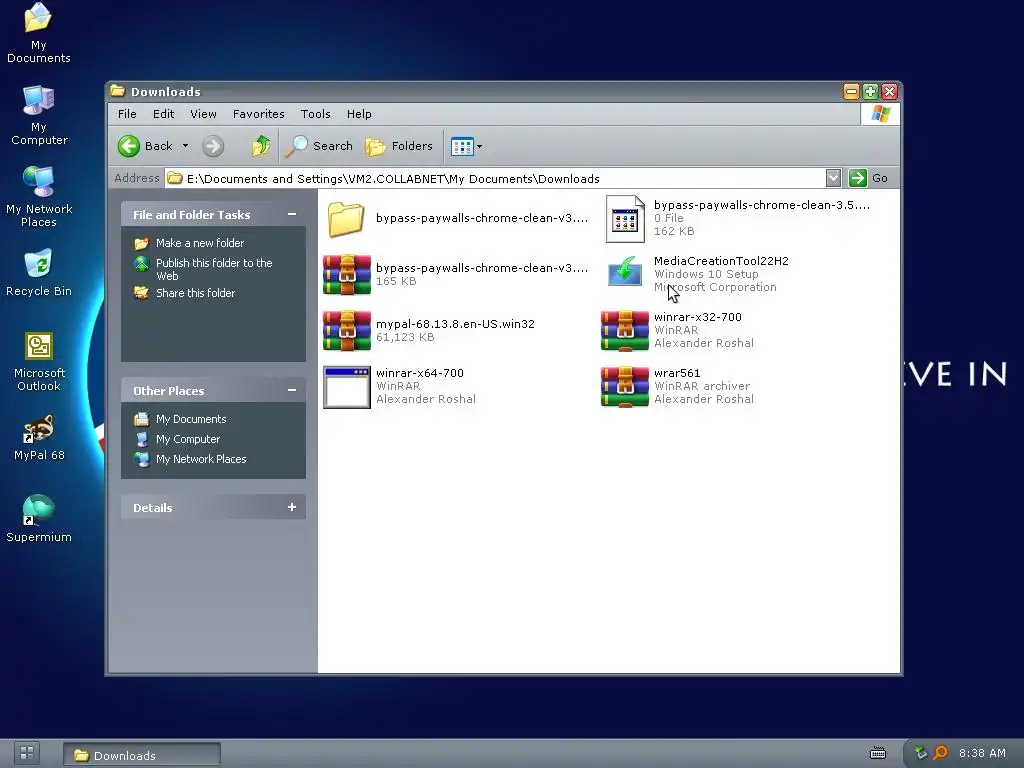Collapse the Other Places panel

(x=292, y=390)
